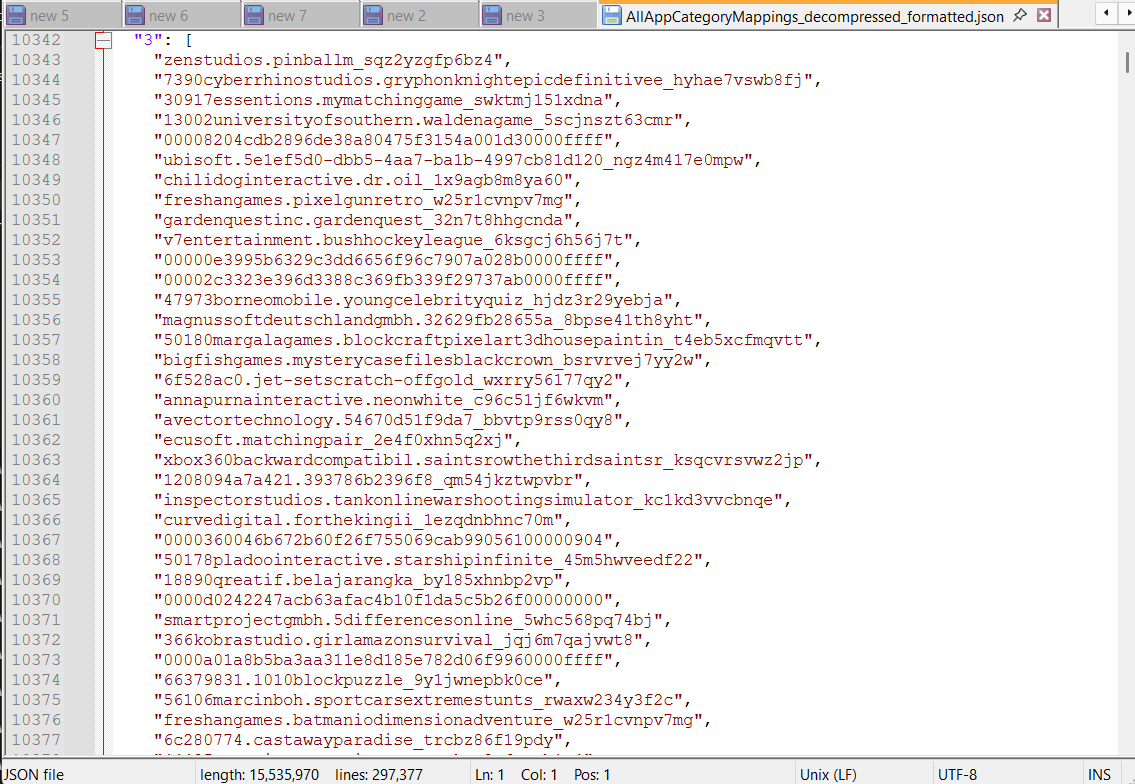Click the 50178pladoointeractive.starshipinfinite string

tap(428, 560)
